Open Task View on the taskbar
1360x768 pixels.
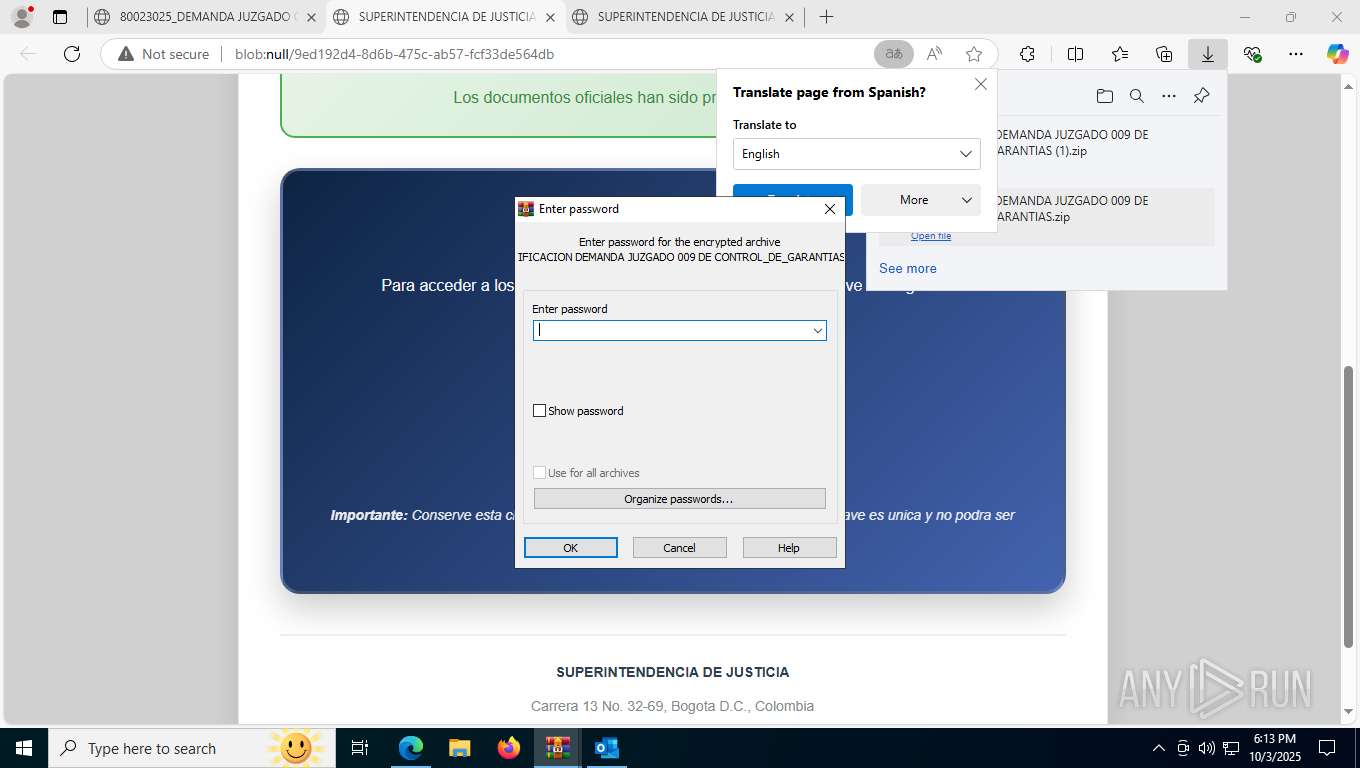[x=360, y=748]
